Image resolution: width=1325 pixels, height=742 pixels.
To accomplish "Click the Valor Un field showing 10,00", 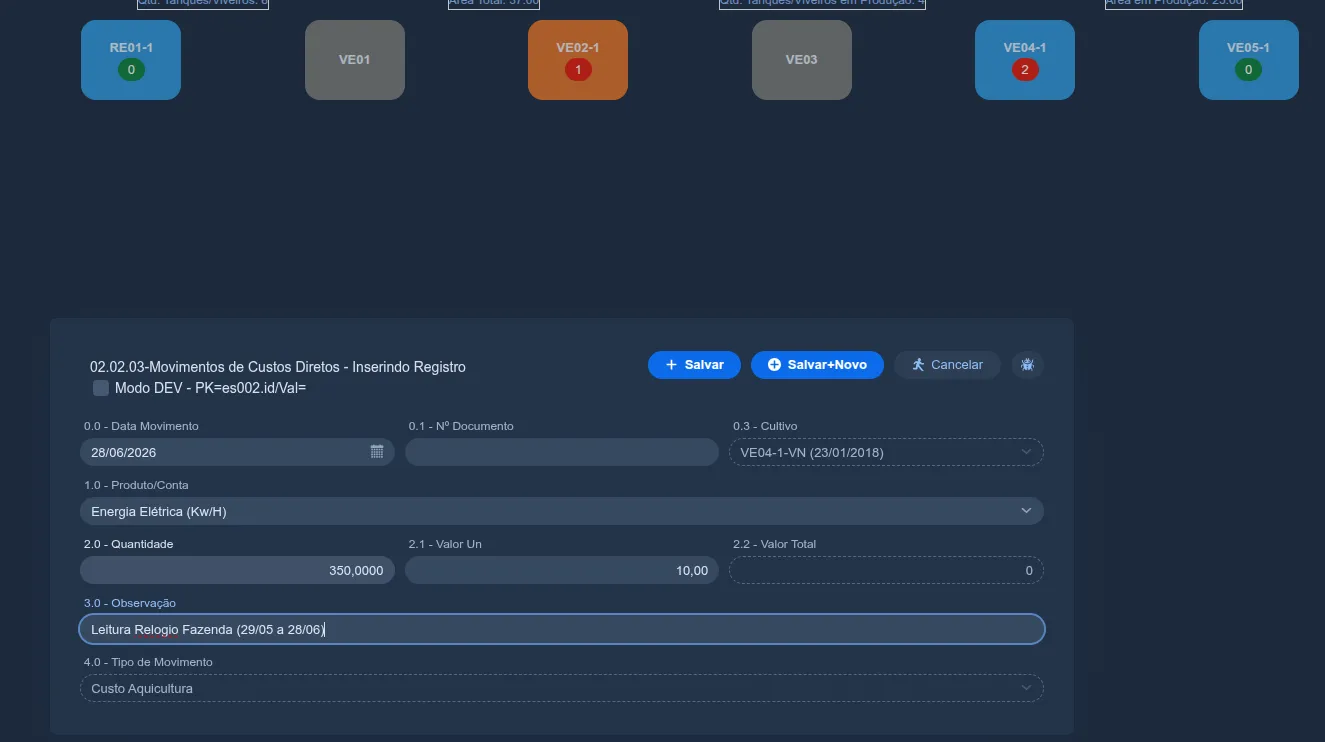I will coord(562,570).
